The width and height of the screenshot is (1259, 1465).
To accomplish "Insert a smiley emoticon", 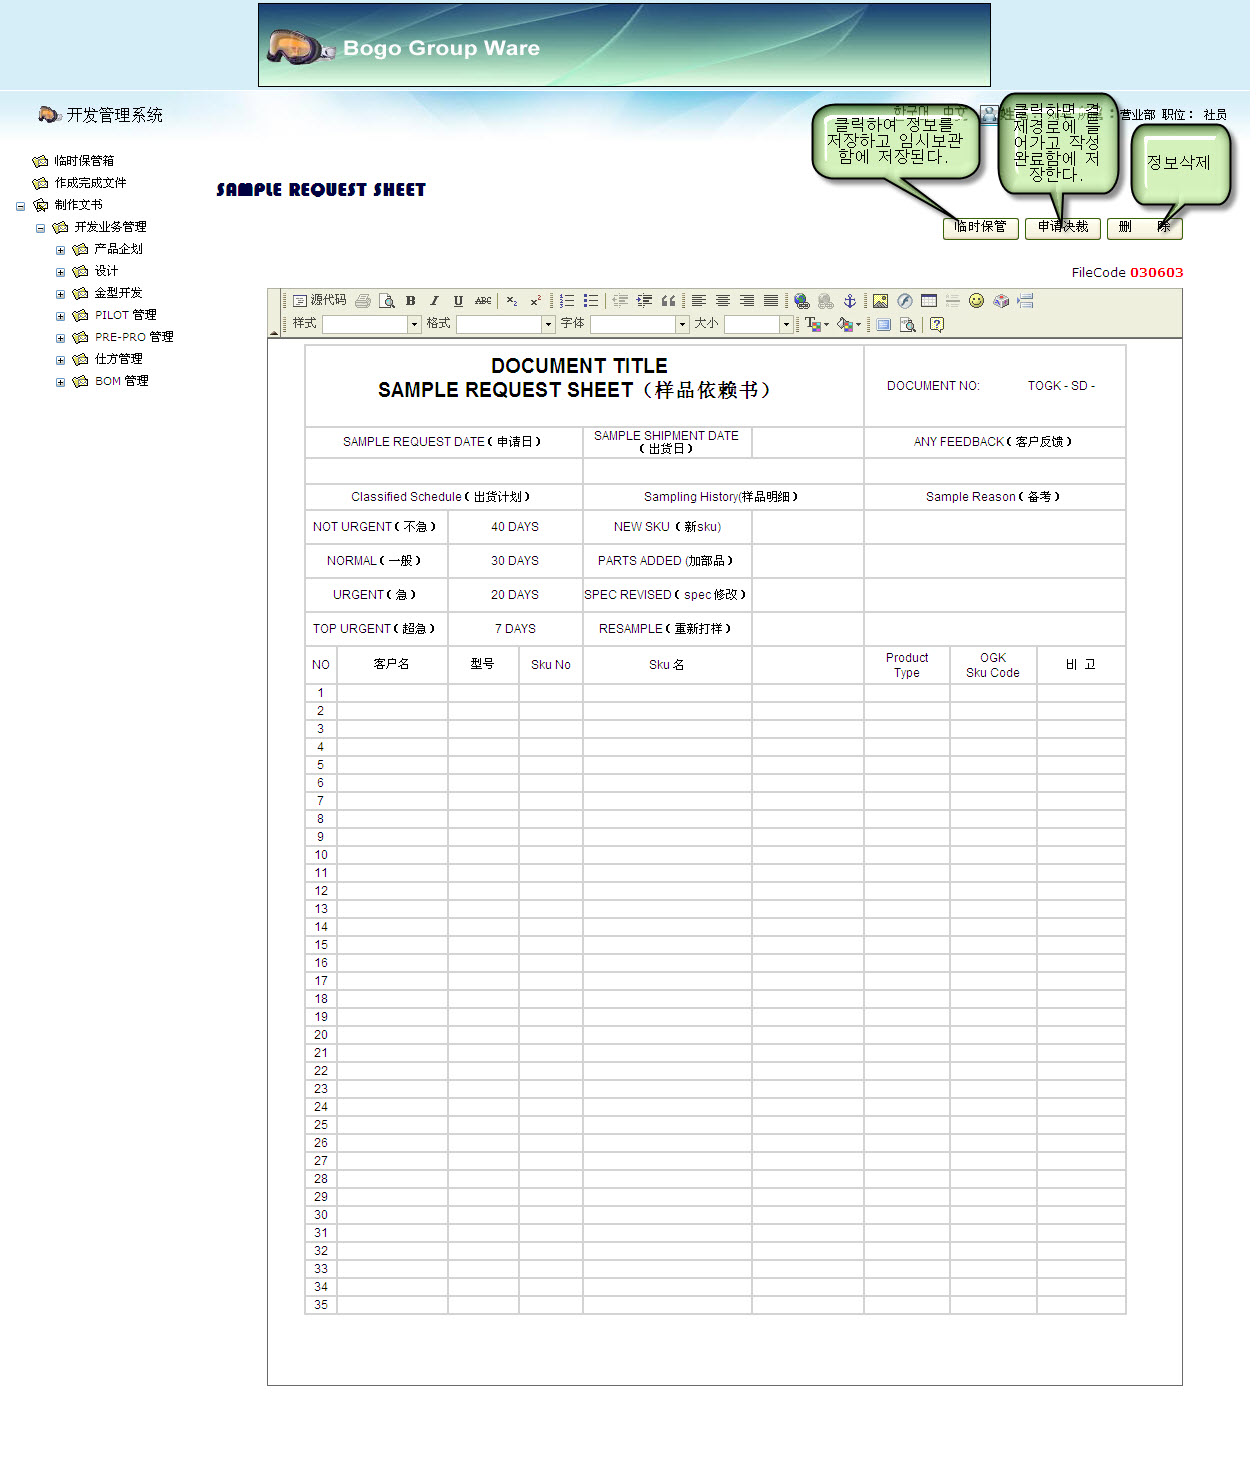I will point(977,301).
